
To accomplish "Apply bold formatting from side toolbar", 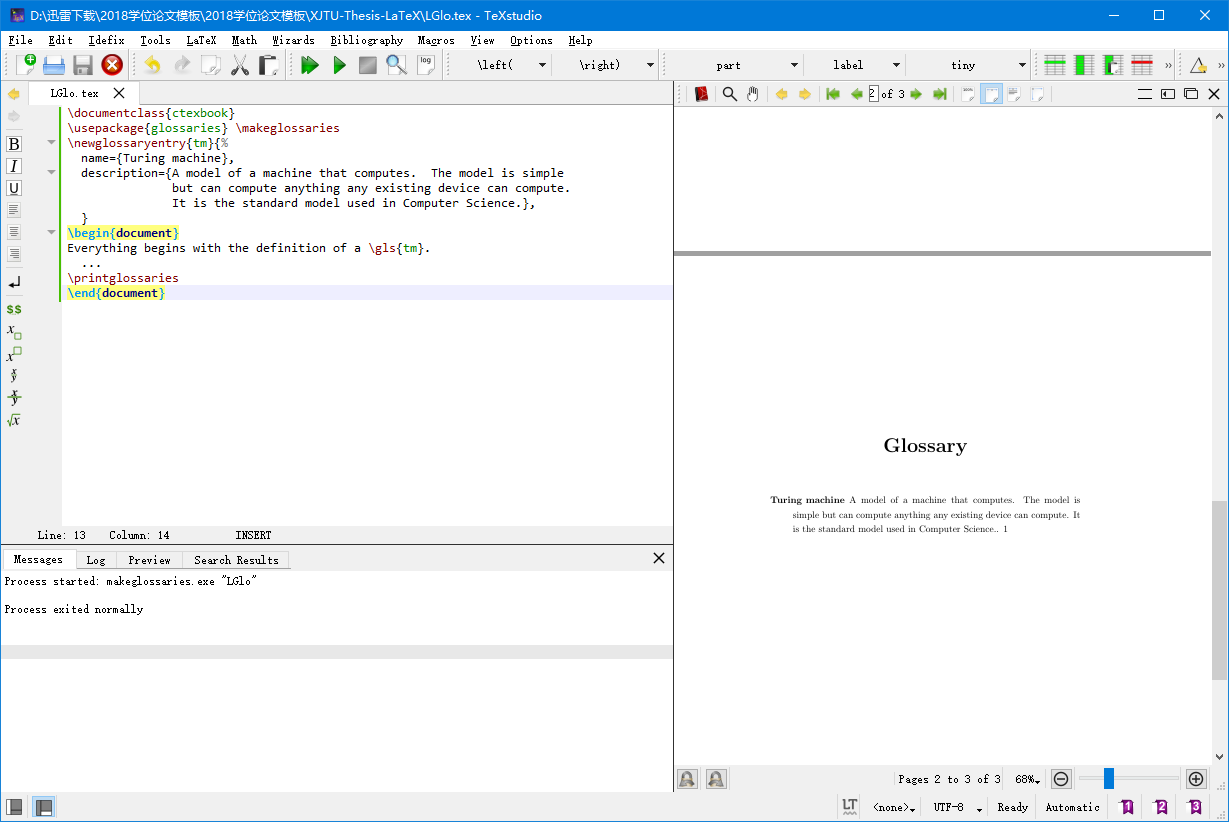I will tap(14, 144).
